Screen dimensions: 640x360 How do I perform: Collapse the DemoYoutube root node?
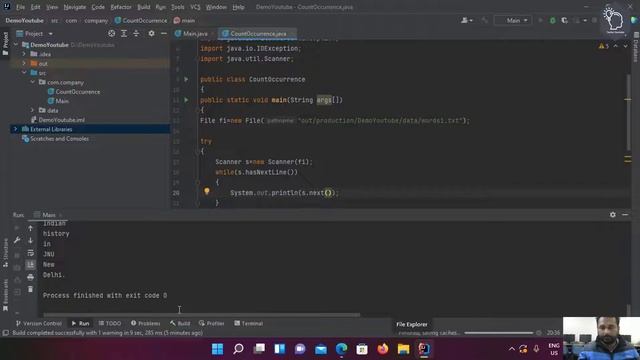(x=16, y=44)
